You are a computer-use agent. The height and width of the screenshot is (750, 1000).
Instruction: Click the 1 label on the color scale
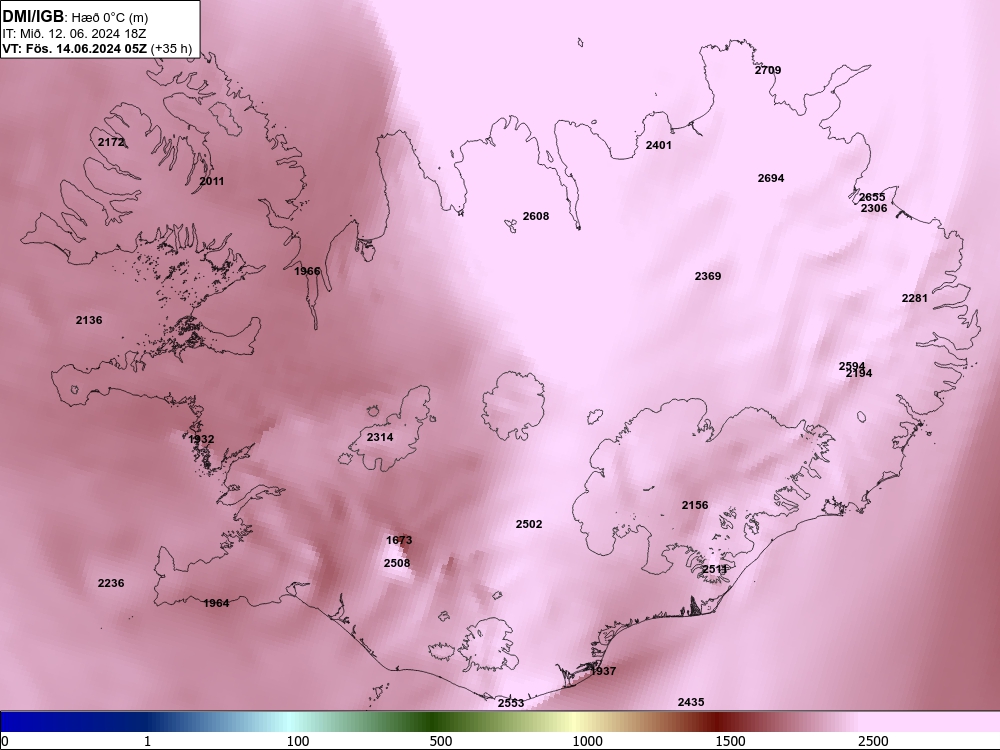coord(147,741)
